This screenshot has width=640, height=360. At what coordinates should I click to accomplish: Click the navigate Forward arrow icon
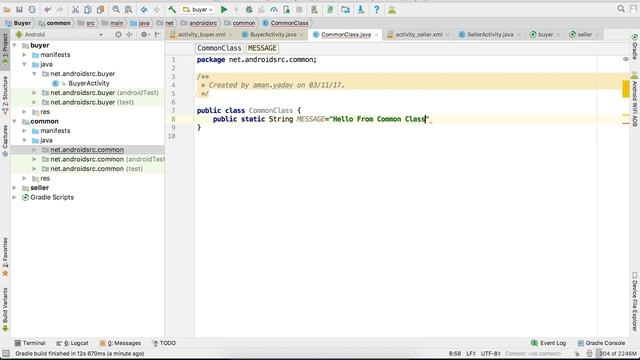pos(156,9)
